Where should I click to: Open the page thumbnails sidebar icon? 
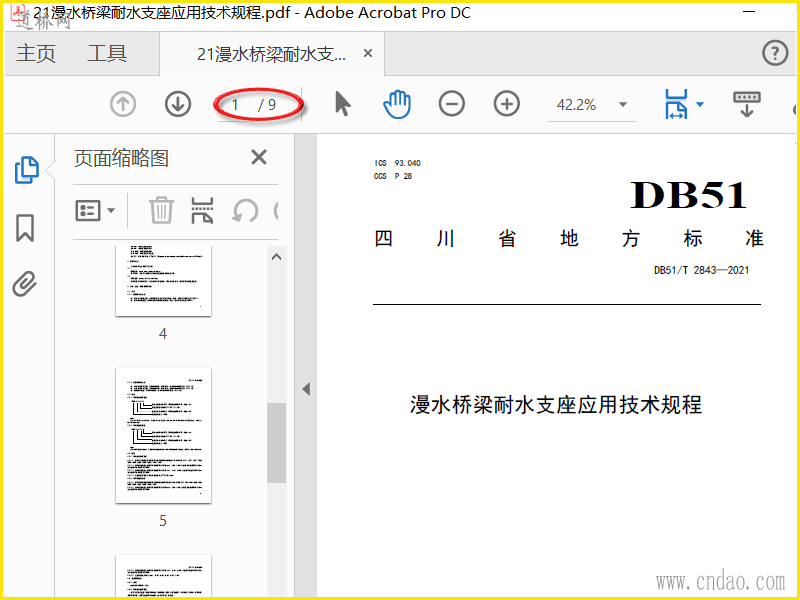point(26,170)
